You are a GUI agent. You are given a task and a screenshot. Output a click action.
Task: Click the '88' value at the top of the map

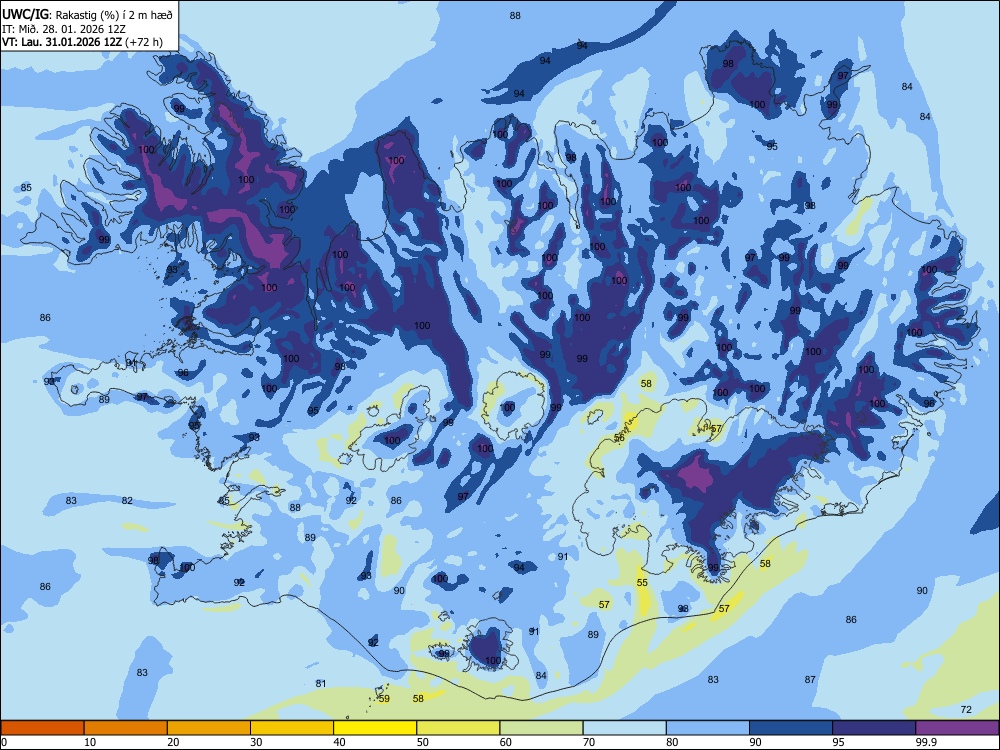pyautogui.click(x=515, y=15)
